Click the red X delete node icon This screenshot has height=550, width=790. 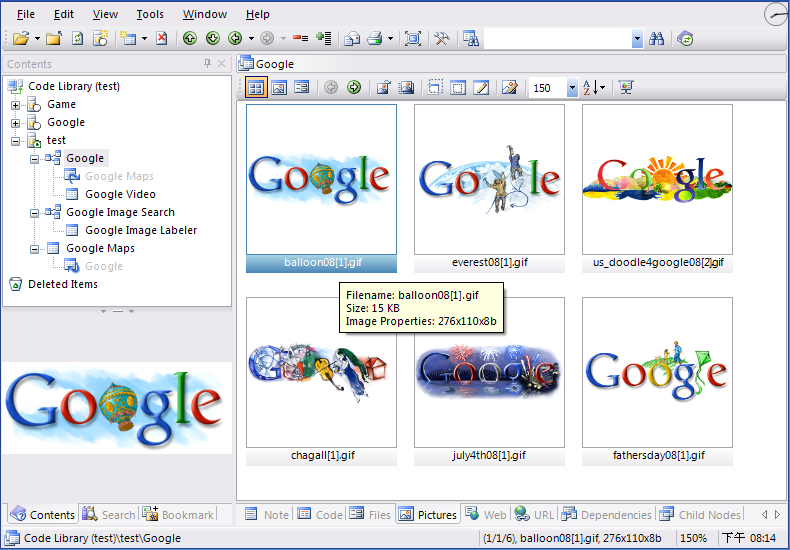pyautogui.click(x=161, y=38)
